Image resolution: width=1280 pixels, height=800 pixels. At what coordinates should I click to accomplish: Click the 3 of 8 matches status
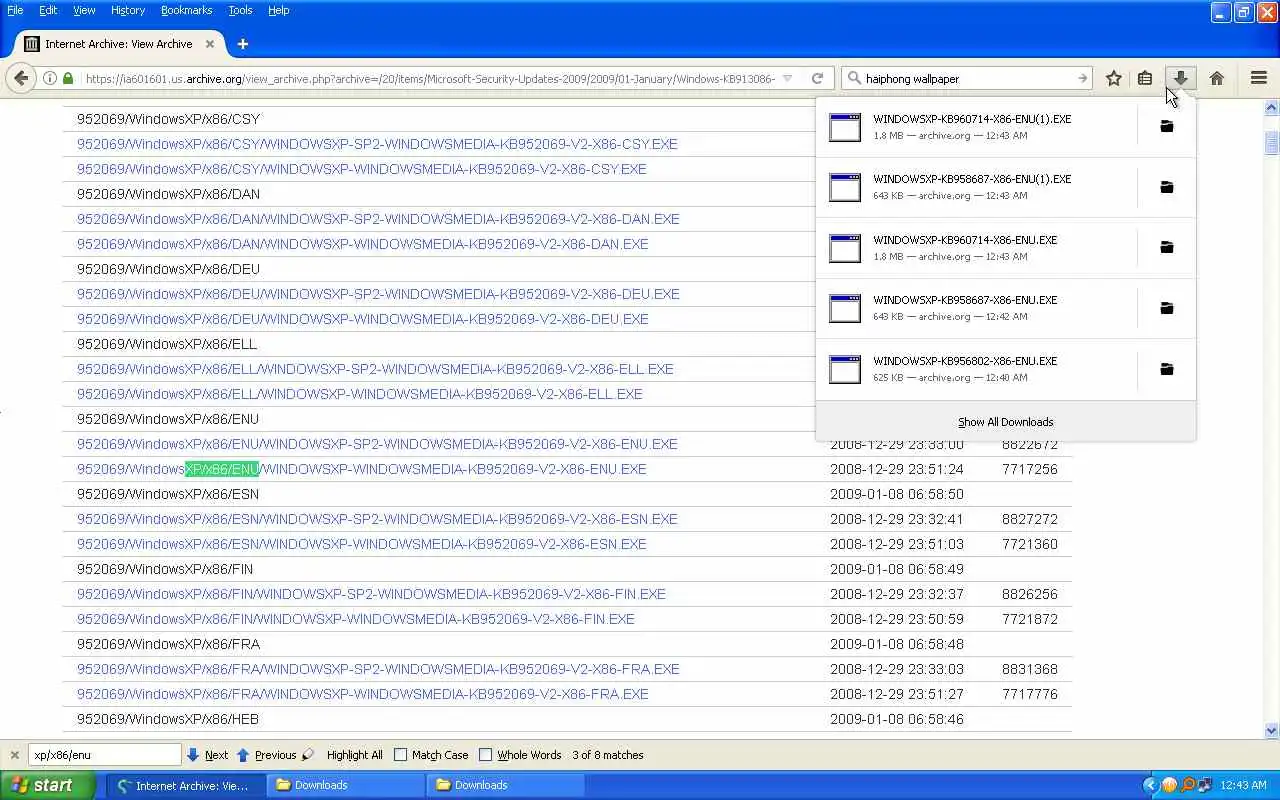pyautogui.click(x=608, y=755)
